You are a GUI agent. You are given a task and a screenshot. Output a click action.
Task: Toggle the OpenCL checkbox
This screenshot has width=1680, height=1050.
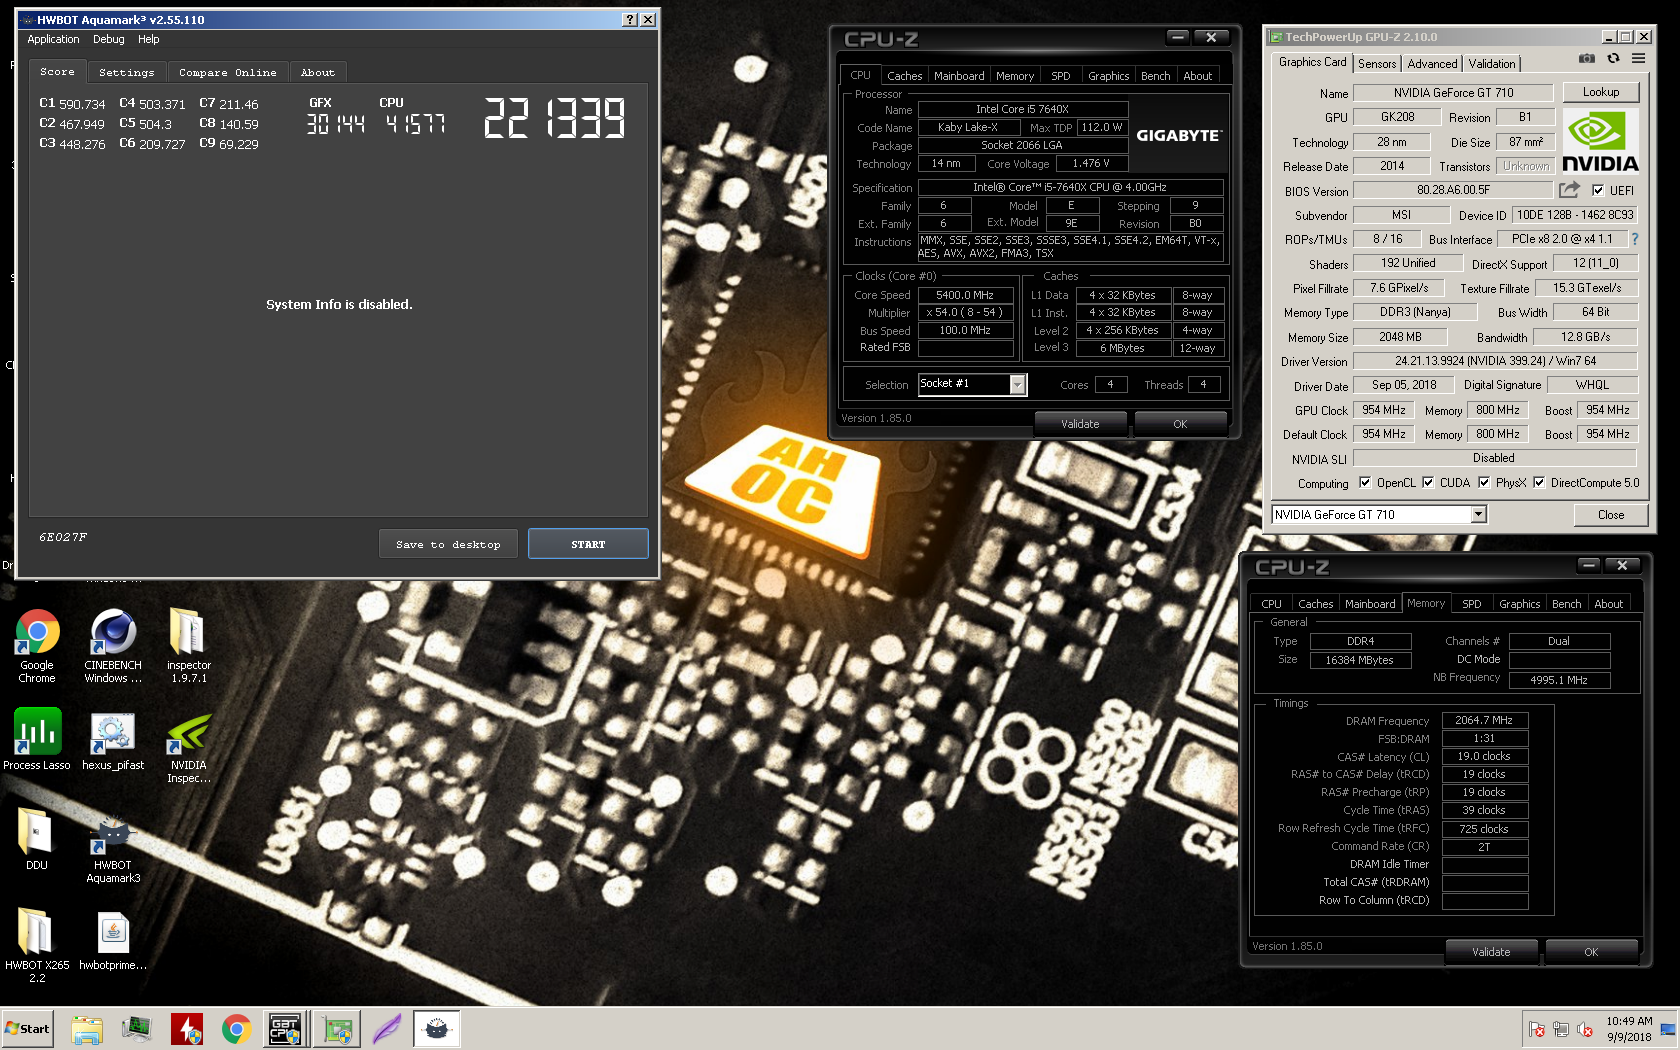click(1365, 482)
